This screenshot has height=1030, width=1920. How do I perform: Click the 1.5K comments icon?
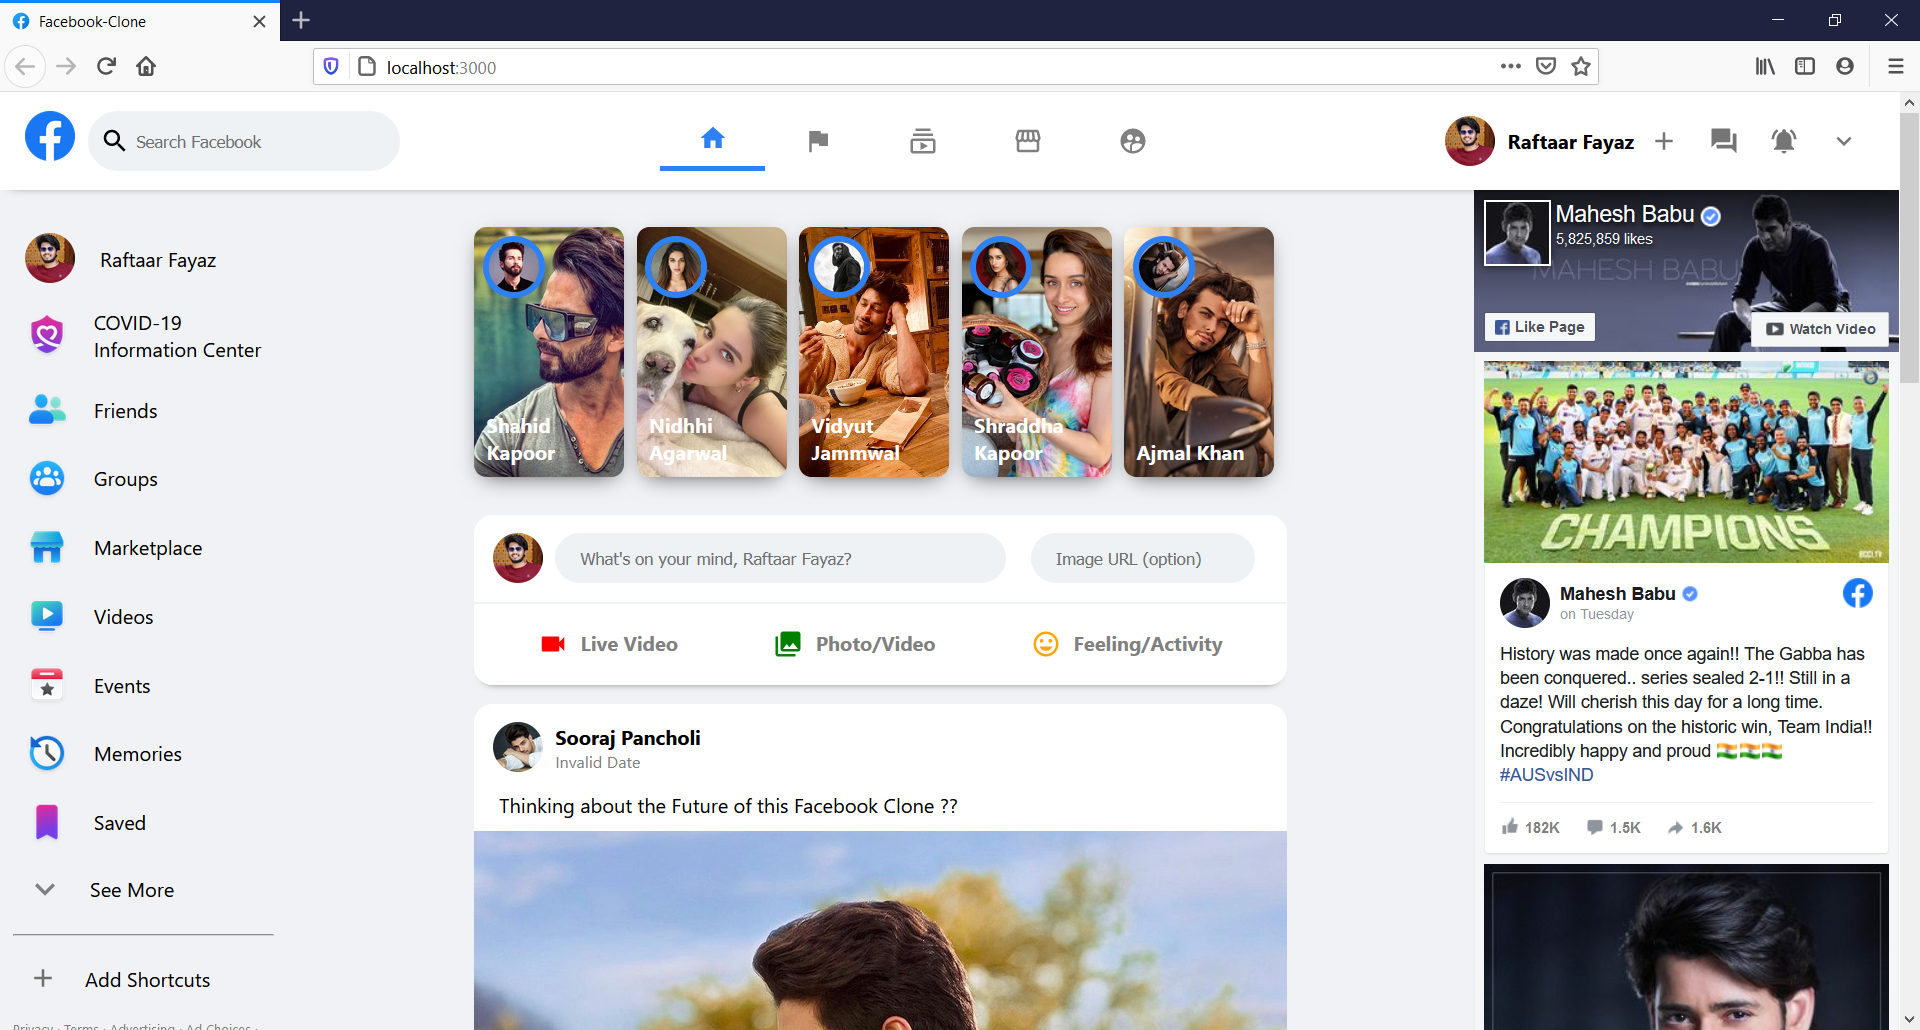coord(1595,827)
